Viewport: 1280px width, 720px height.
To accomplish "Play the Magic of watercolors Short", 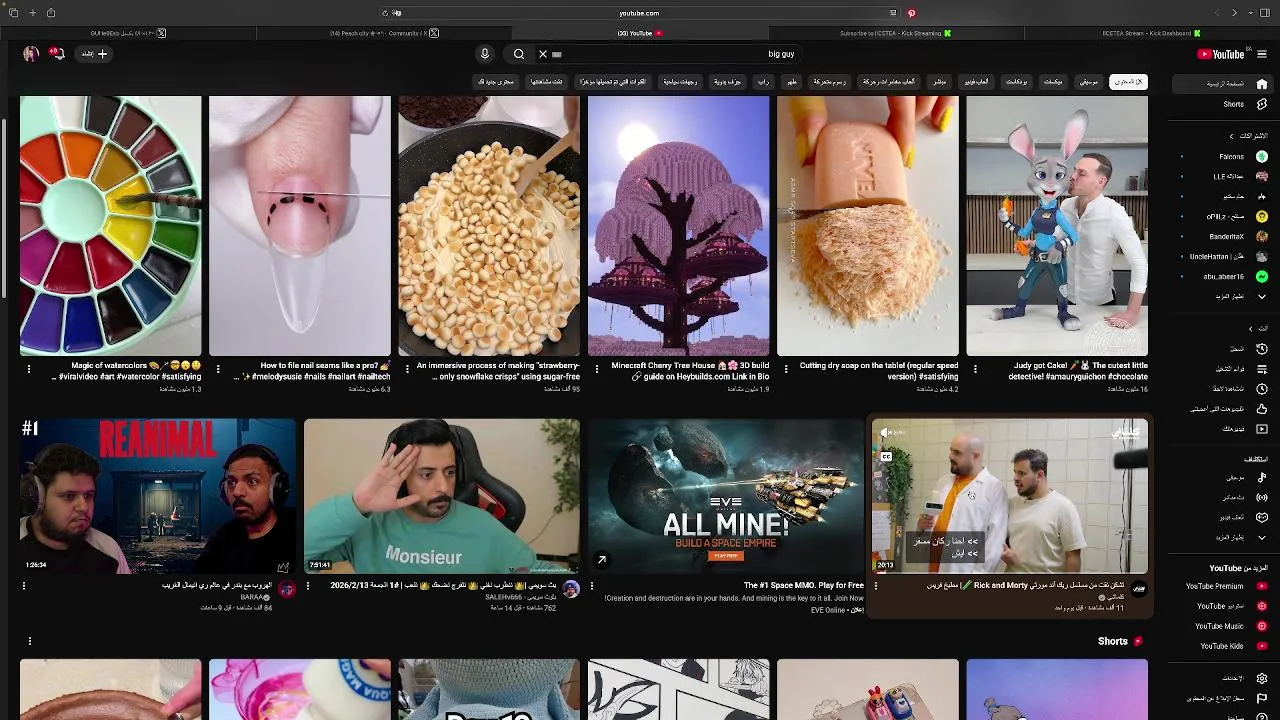I will (x=110, y=226).
